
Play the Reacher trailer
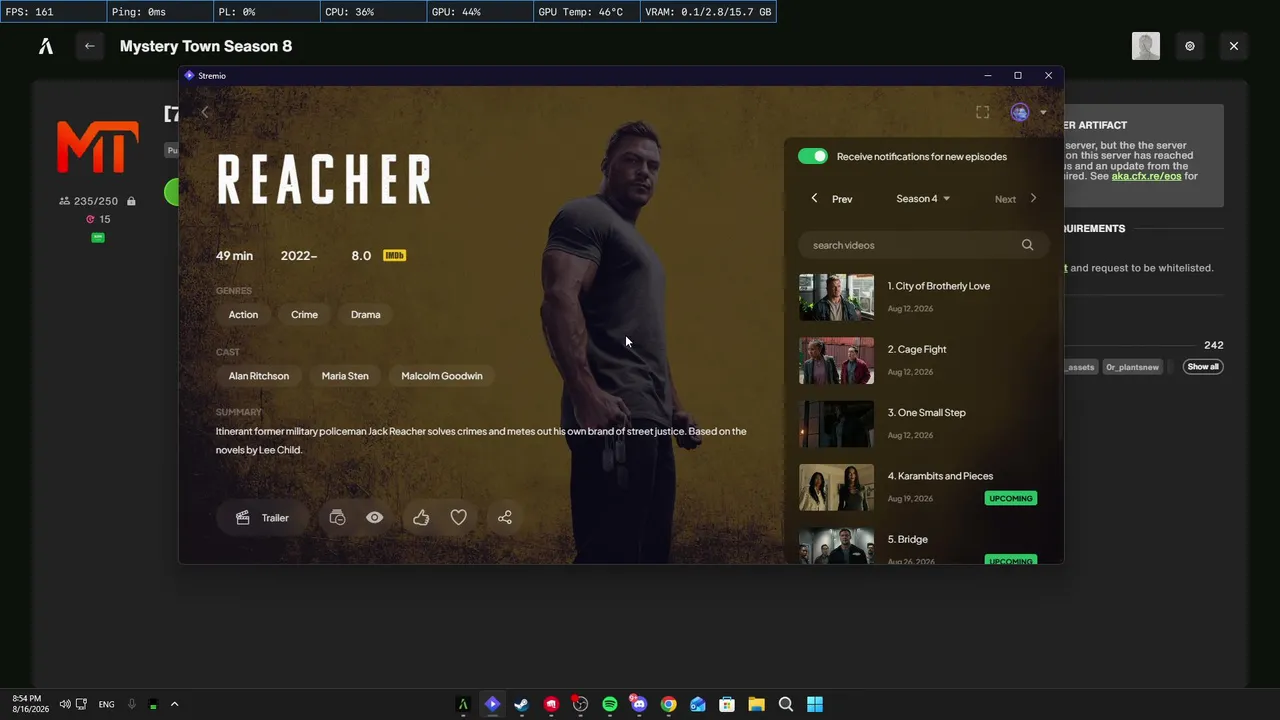tap(263, 518)
